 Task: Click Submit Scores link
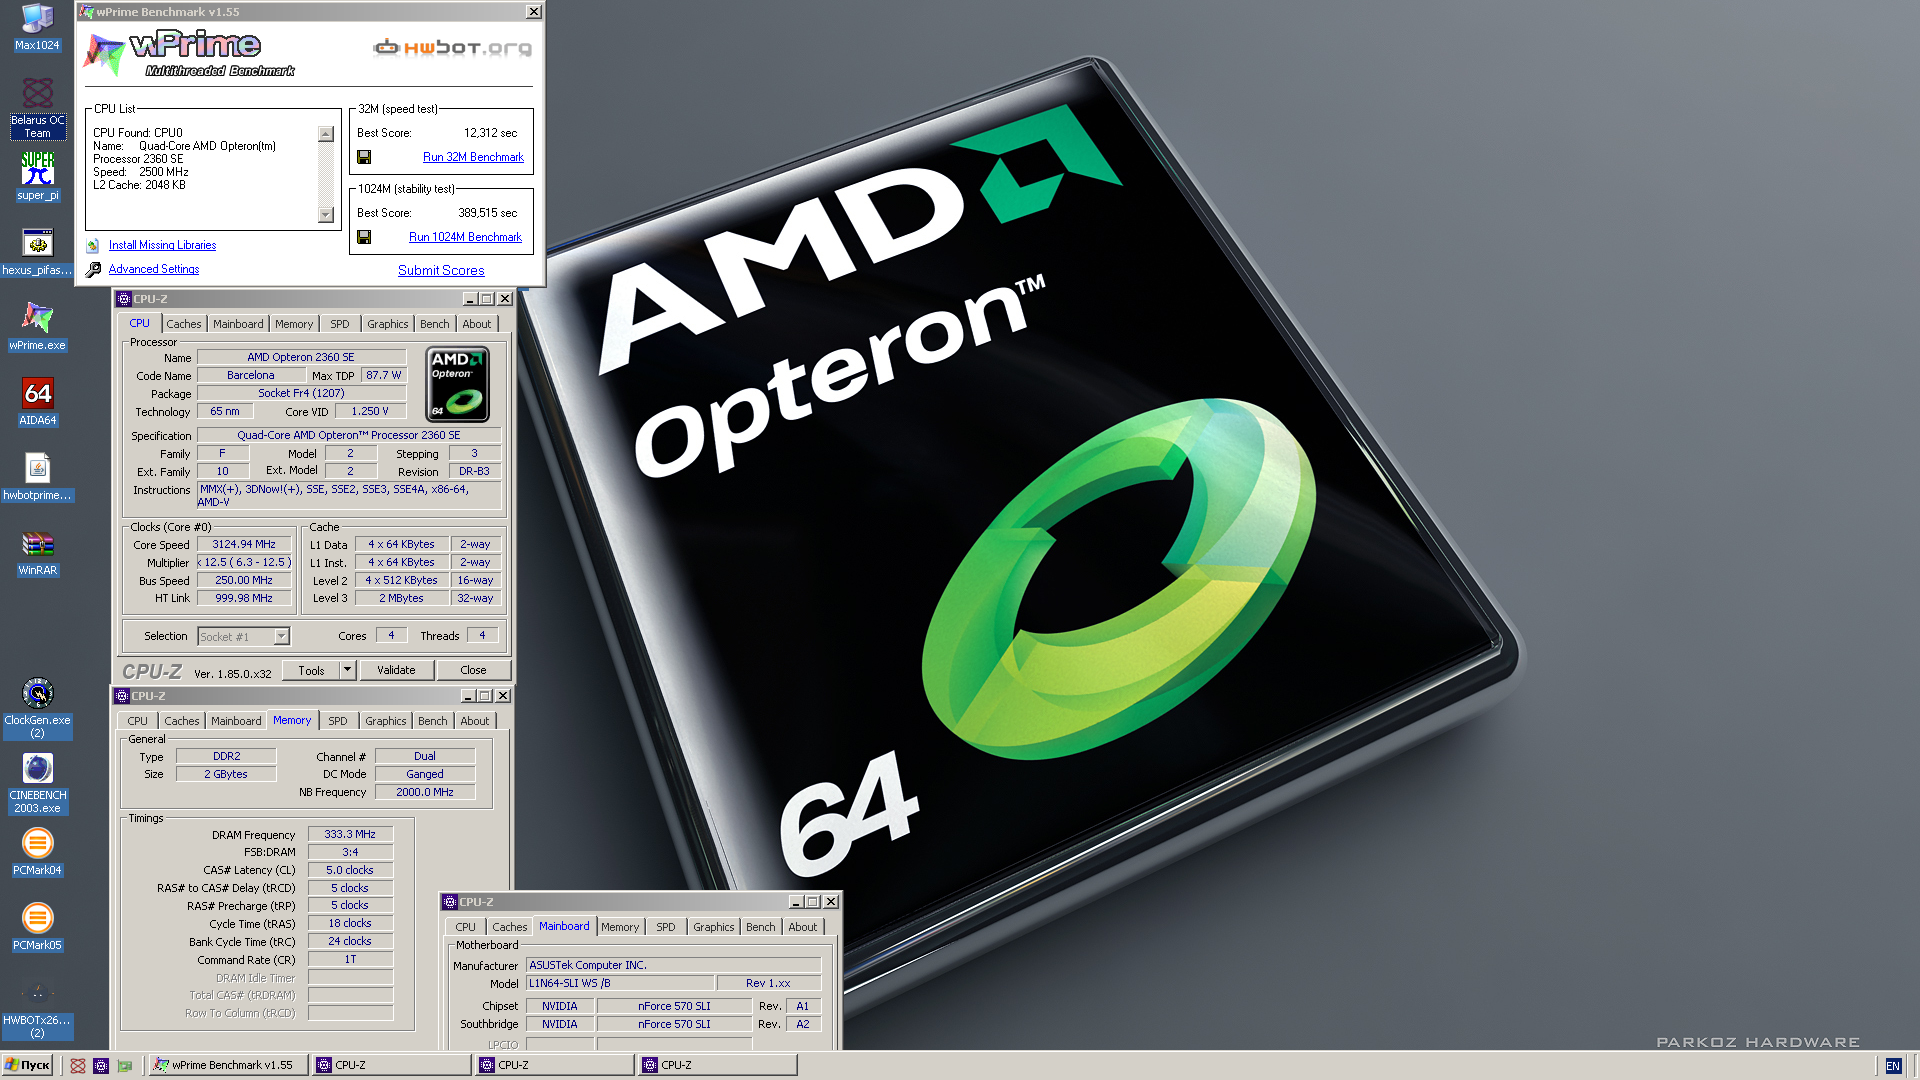(x=441, y=270)
